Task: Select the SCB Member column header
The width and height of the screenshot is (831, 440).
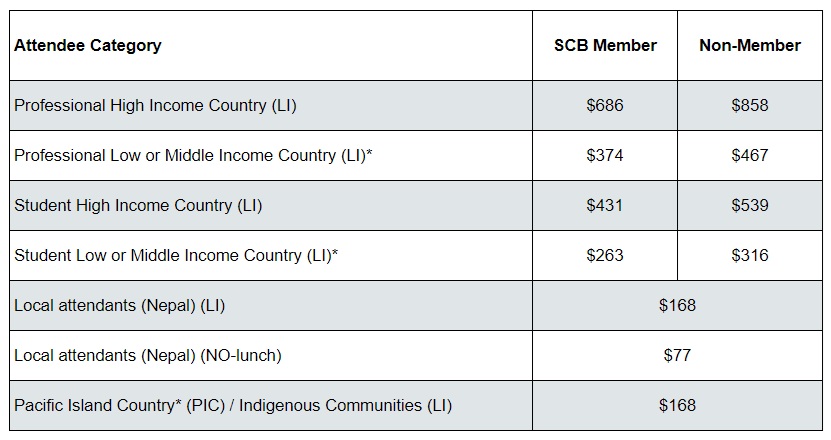Action: (605, 46)
